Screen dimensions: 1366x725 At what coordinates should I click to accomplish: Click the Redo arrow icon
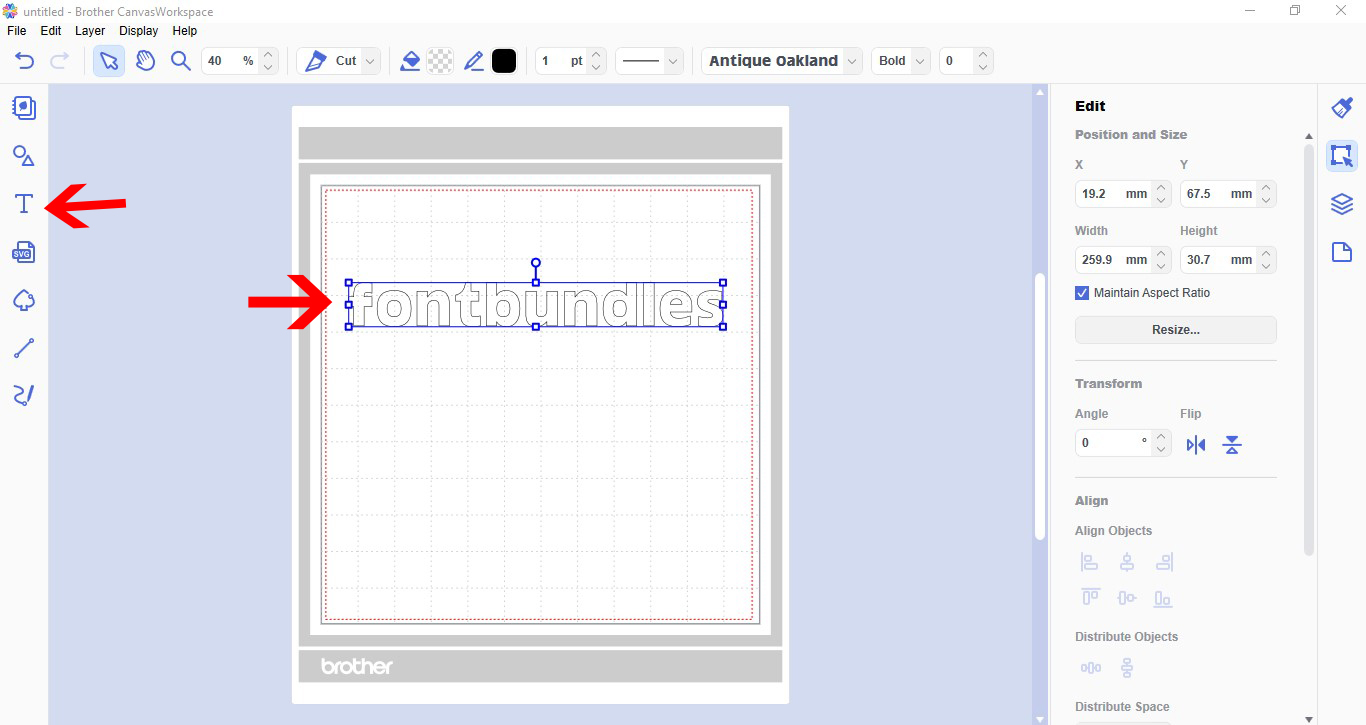pos(59,61)
